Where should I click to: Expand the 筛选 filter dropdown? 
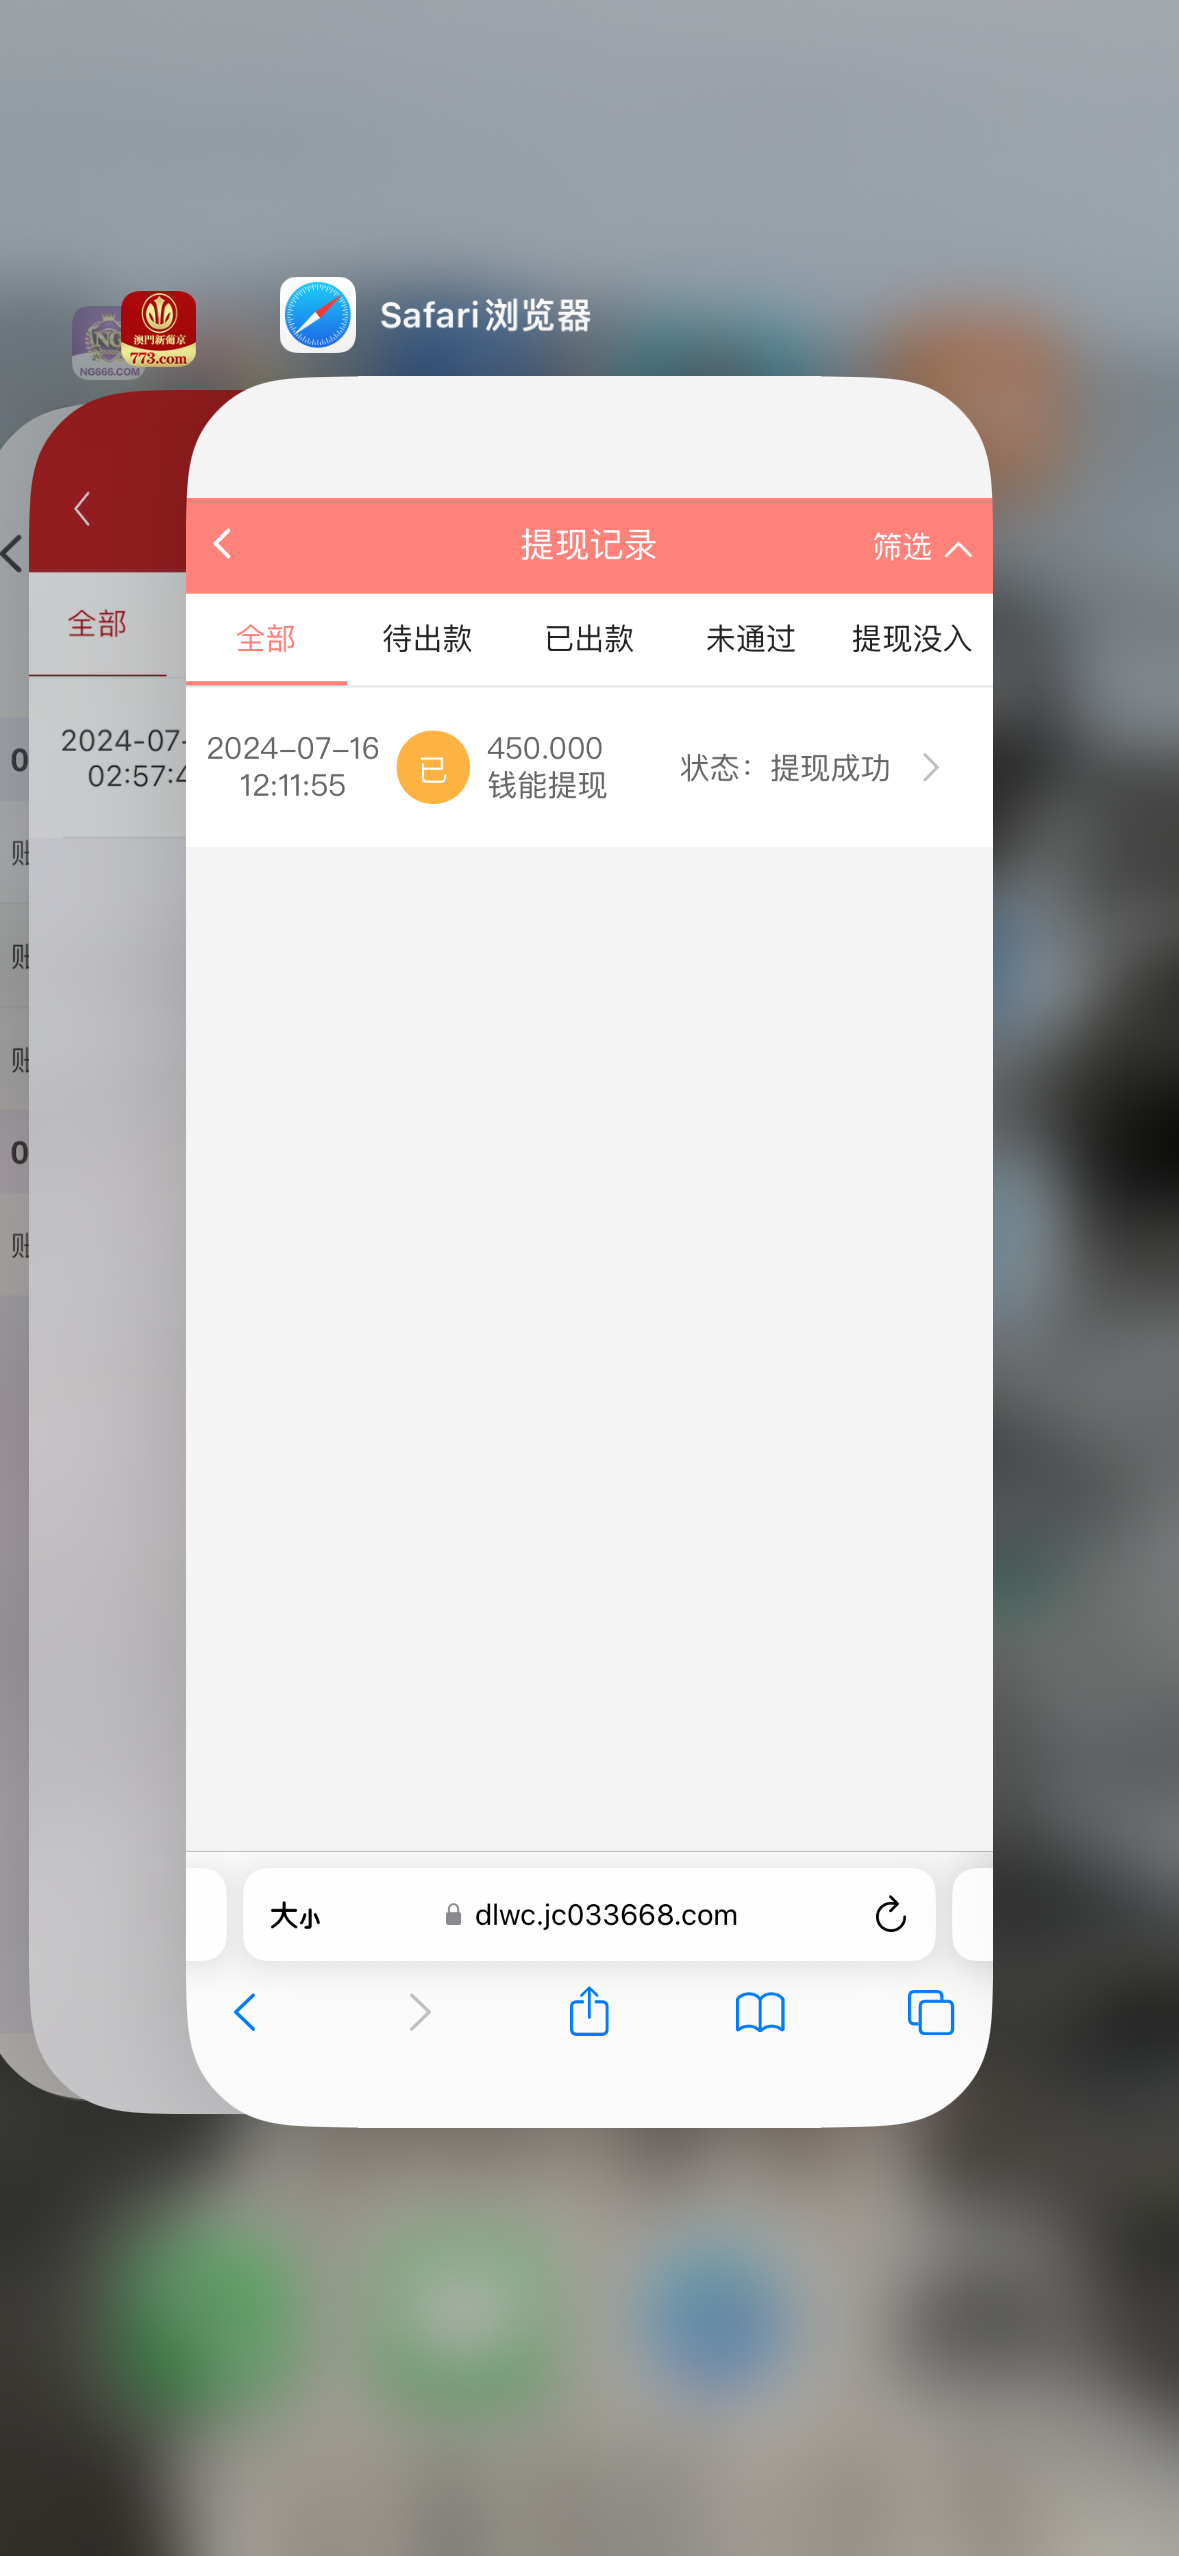click(x=920, y=546)
